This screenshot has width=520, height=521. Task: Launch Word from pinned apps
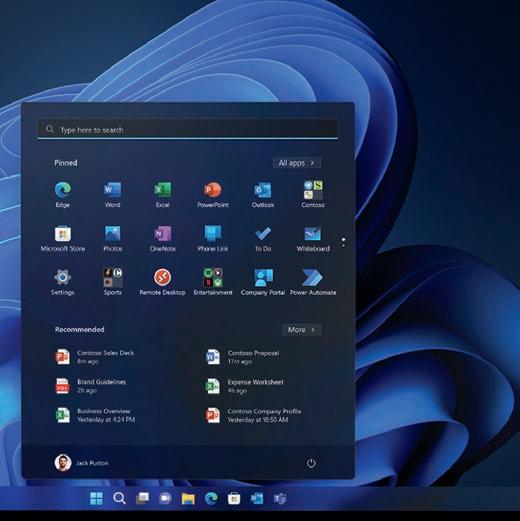click(x=113, y=195)
